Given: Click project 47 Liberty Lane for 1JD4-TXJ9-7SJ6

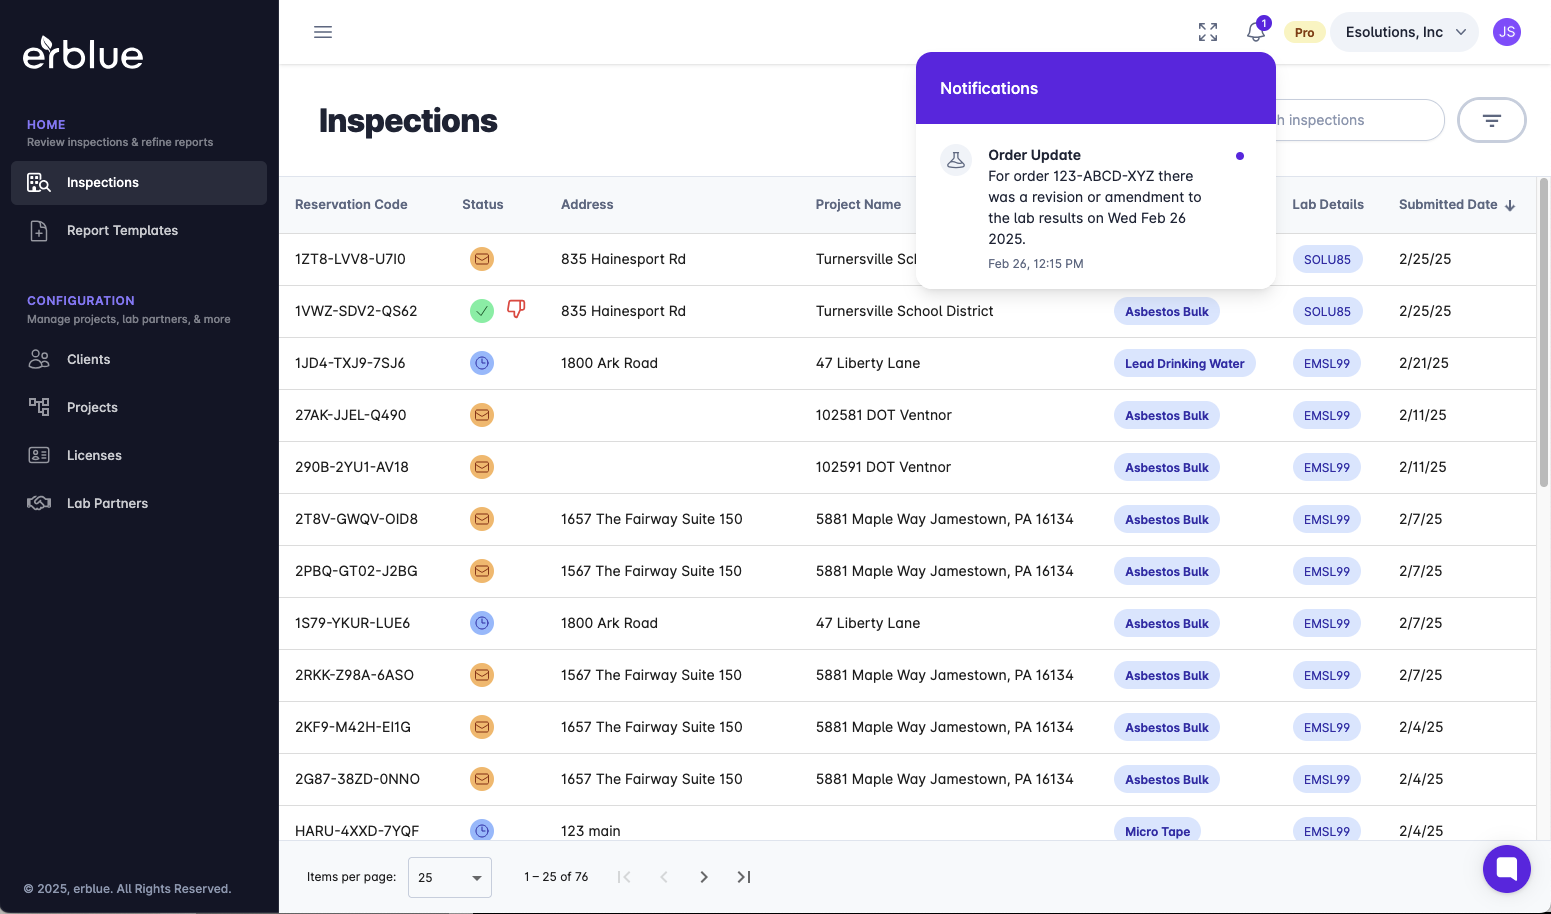Looking at the screenshot, I should click(868, 363).
